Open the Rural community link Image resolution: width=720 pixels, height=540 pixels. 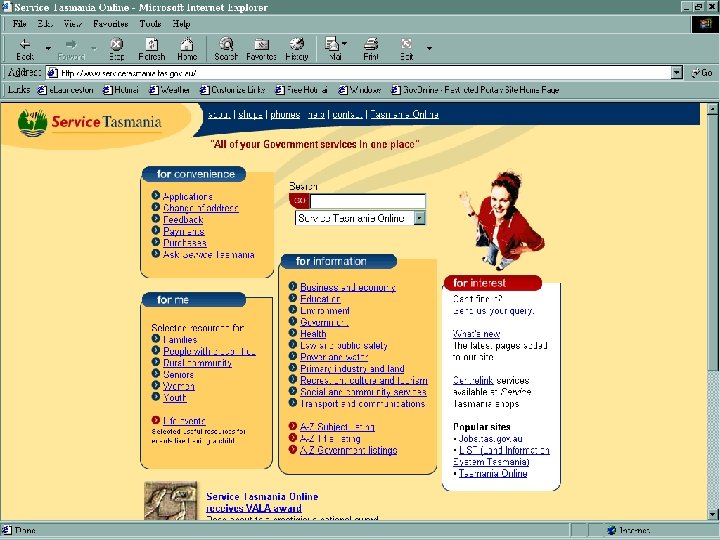197,363
